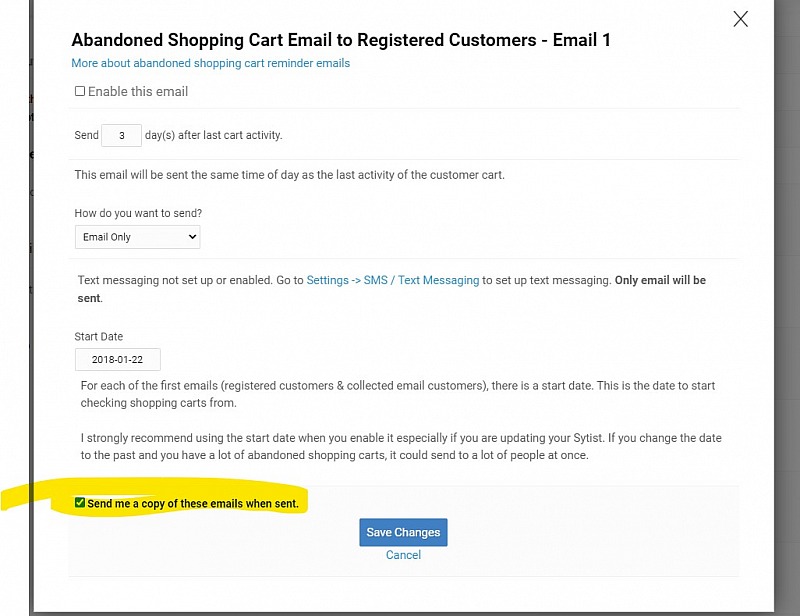
Task: Uncheck the Send me a copy checkbox
Action: (x=80, y=503)
